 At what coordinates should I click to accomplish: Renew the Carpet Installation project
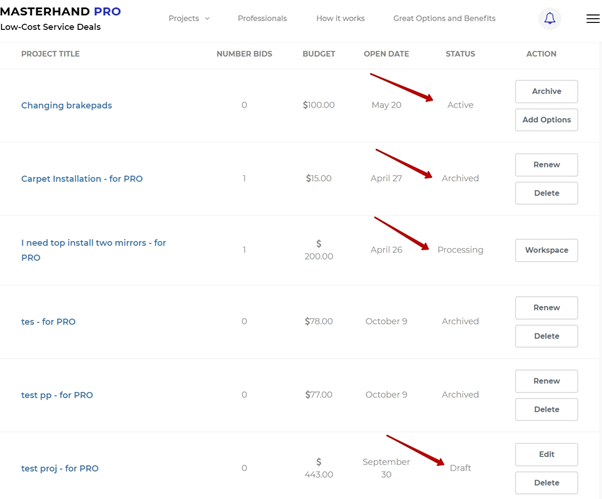pyautogui.click(x=546, y=165)
